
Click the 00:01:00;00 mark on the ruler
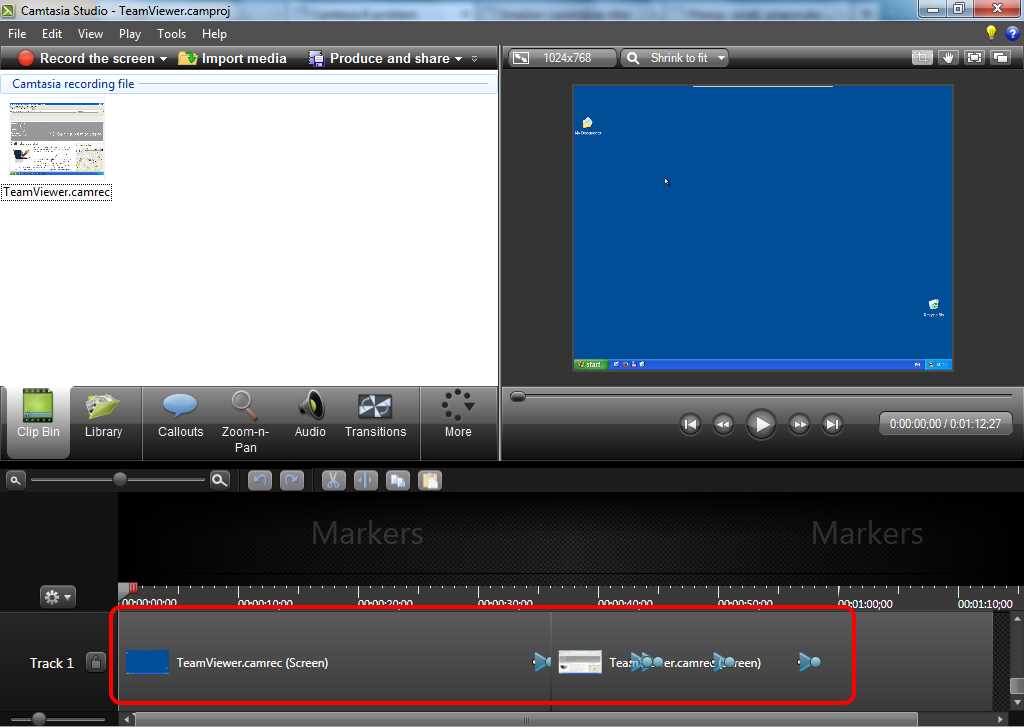click(865, 604)
